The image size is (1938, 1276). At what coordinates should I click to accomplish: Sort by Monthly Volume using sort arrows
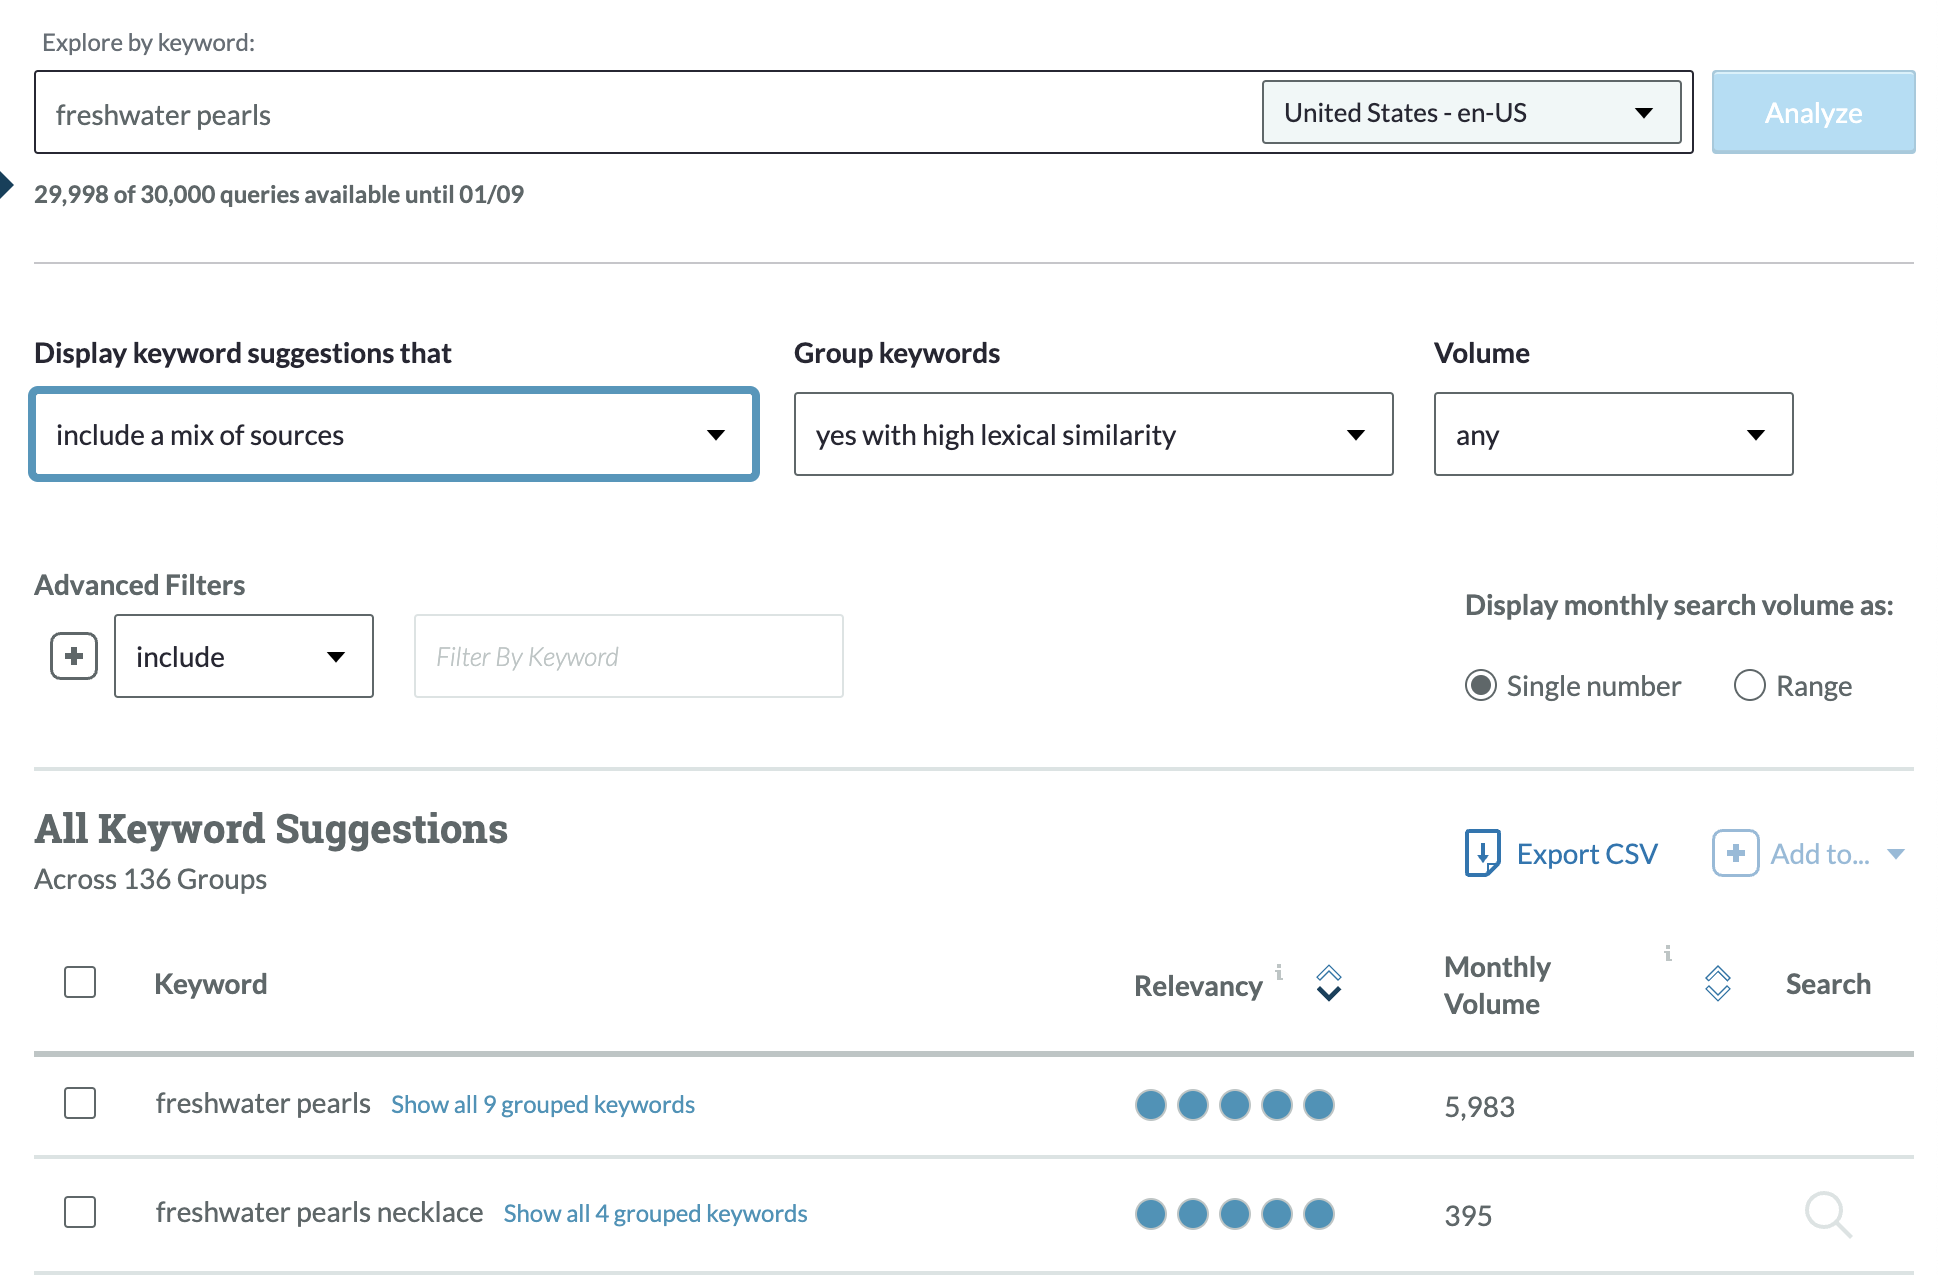(1717, 983)
